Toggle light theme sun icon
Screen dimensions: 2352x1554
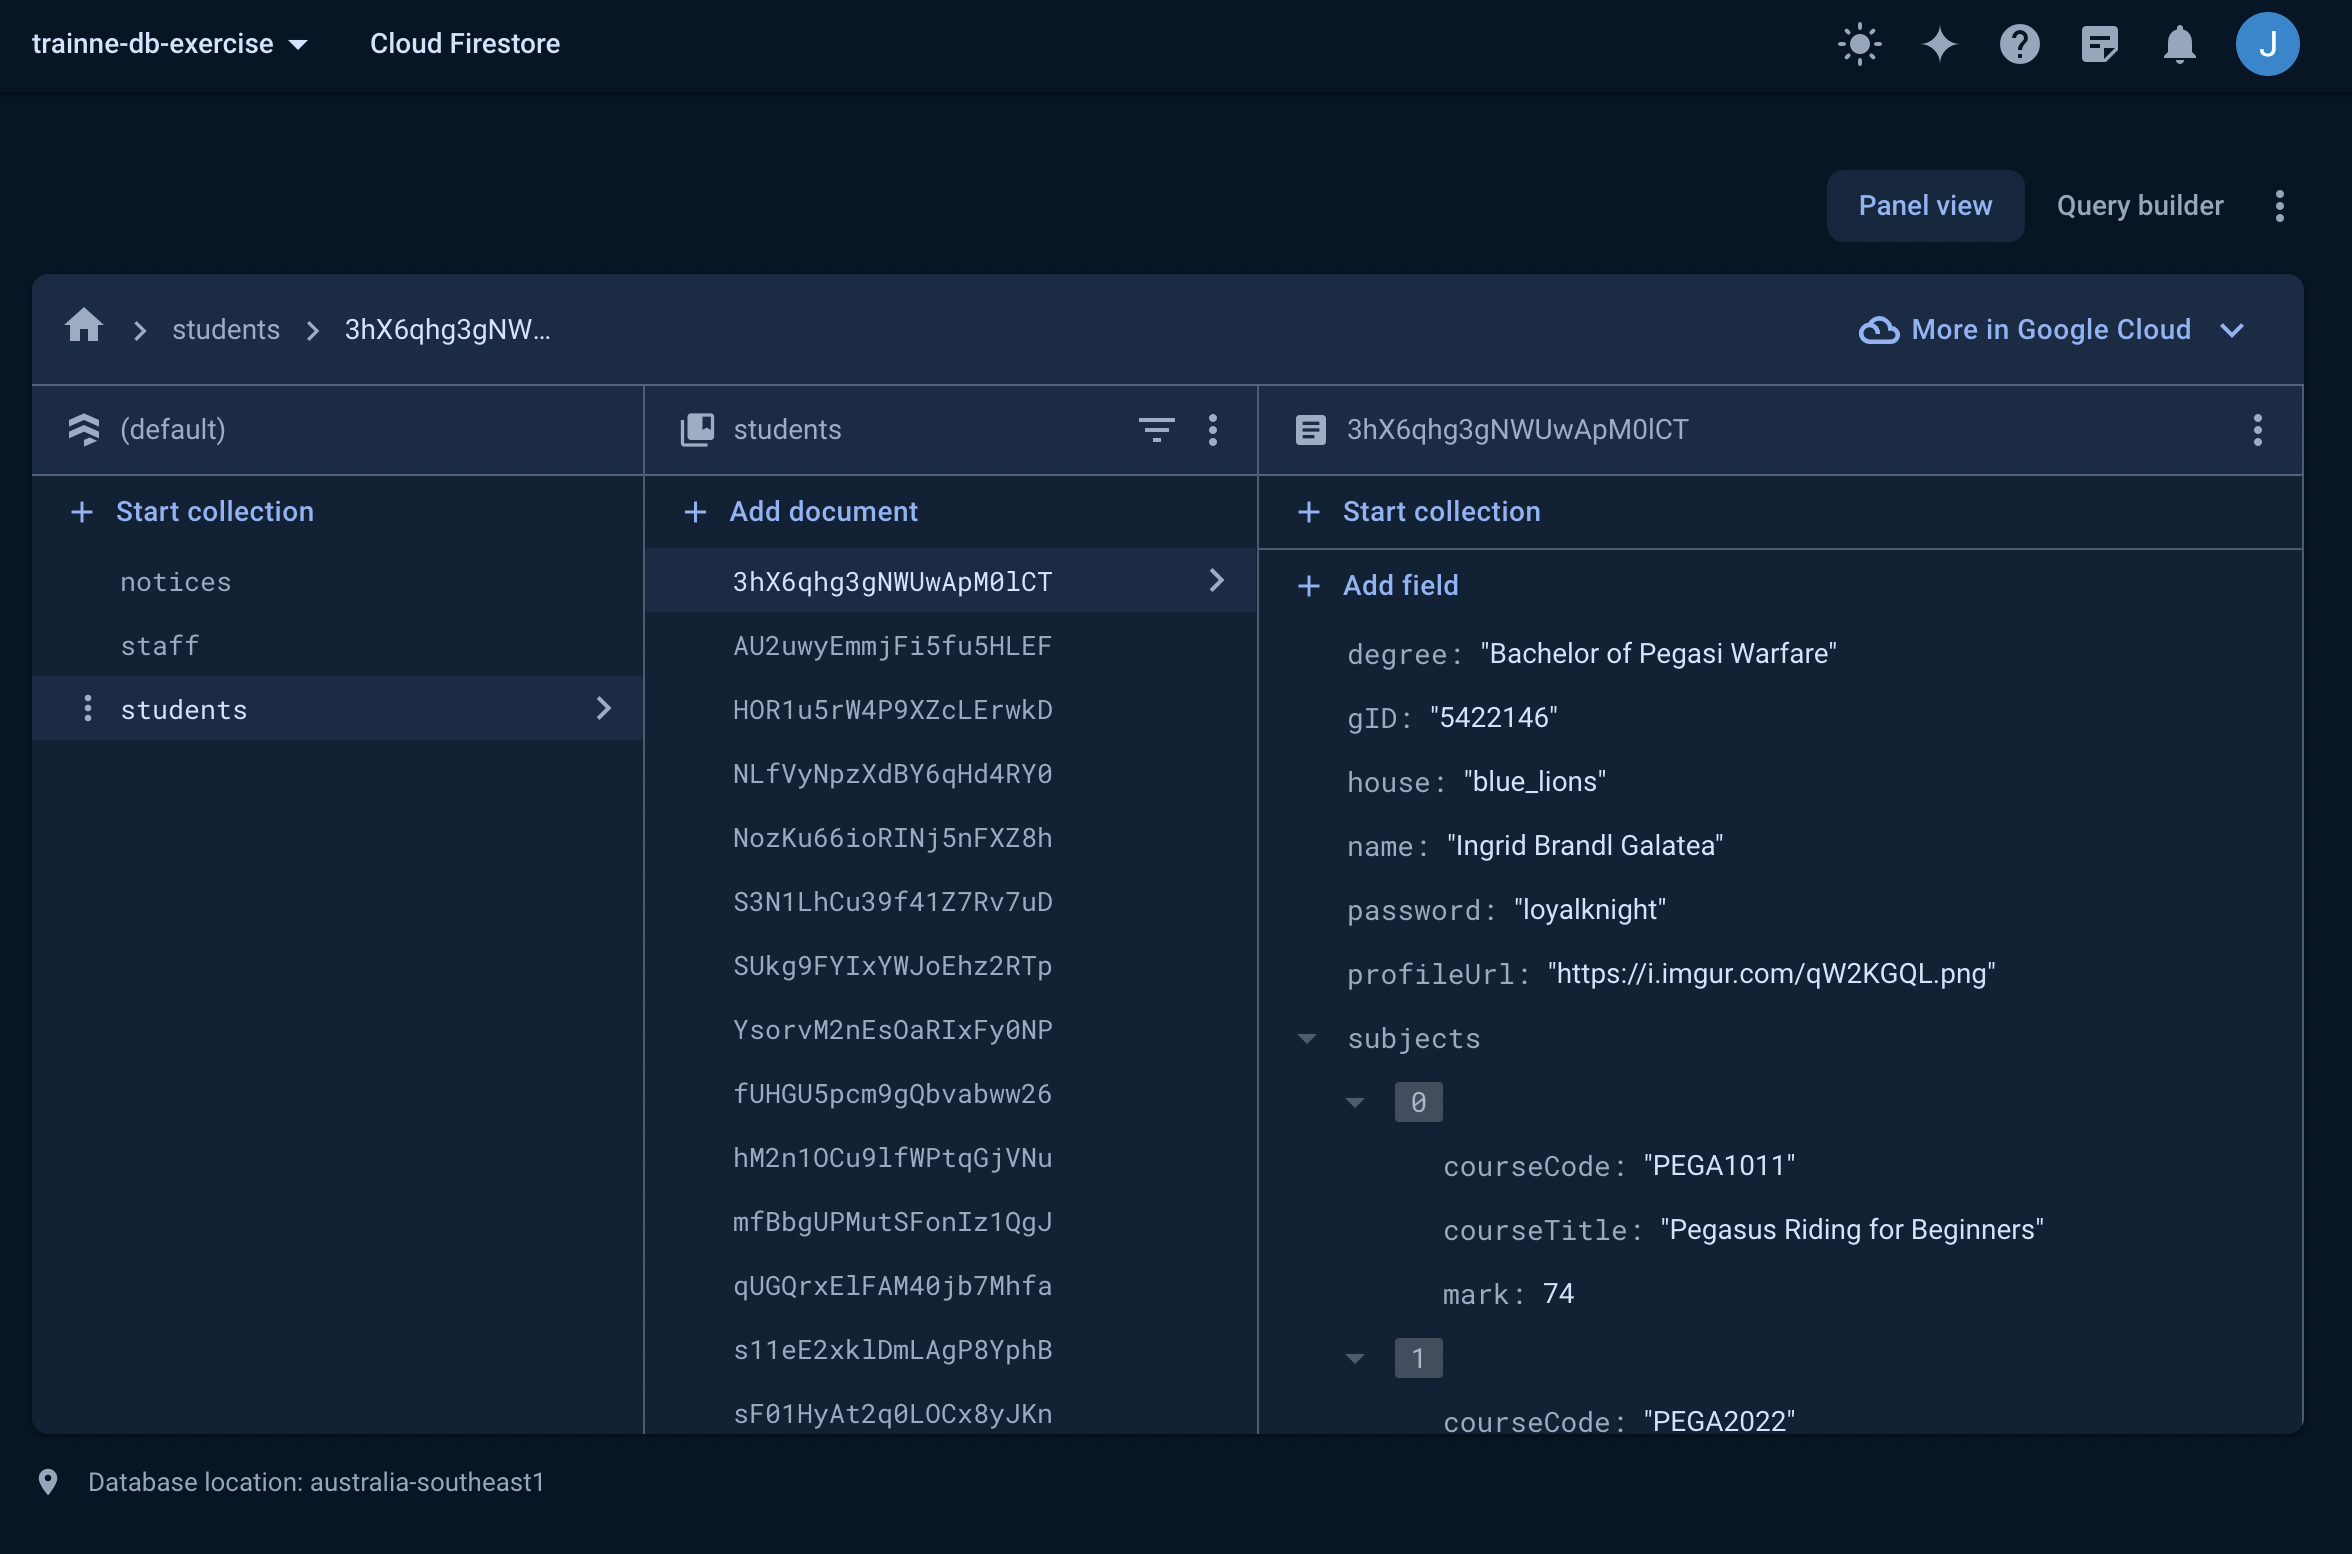(1859, 44)
